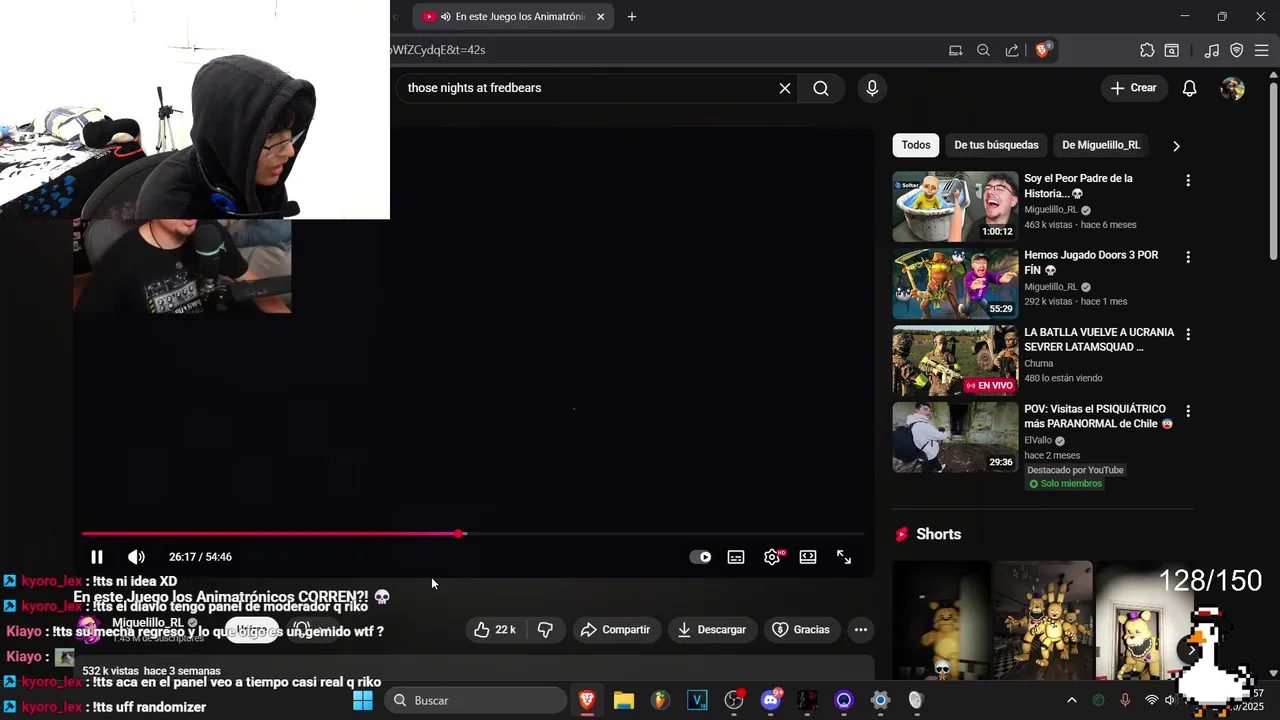Viewport: 1280px width, 720px height.
Task: Select the Todos filter chip
Action: pyautogui.click(x=916, y=145)
